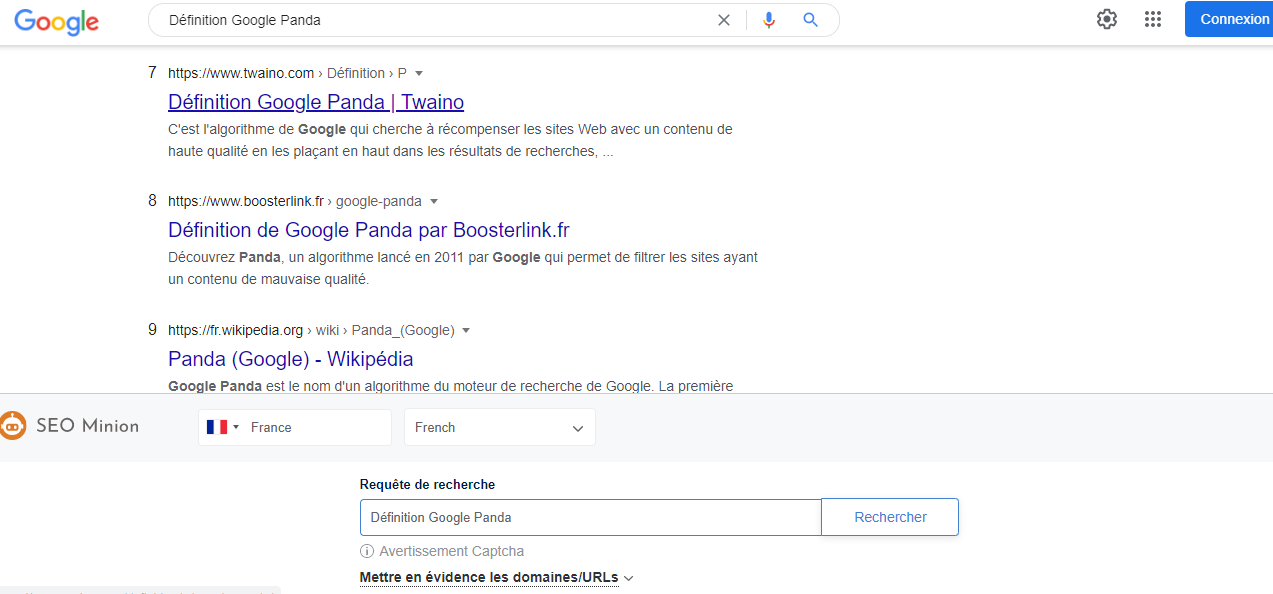Viewport: 1273px width, 594px height.
Task: Open Panda (Google) - Wikipédia result
Action: point(291,359)
